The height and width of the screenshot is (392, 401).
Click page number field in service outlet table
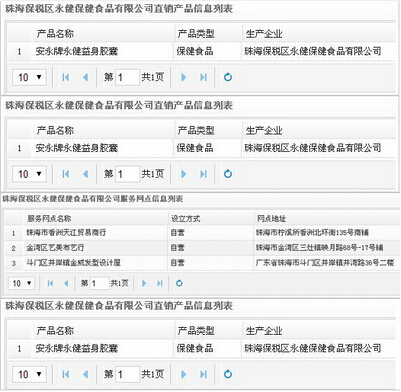(99, 283)
